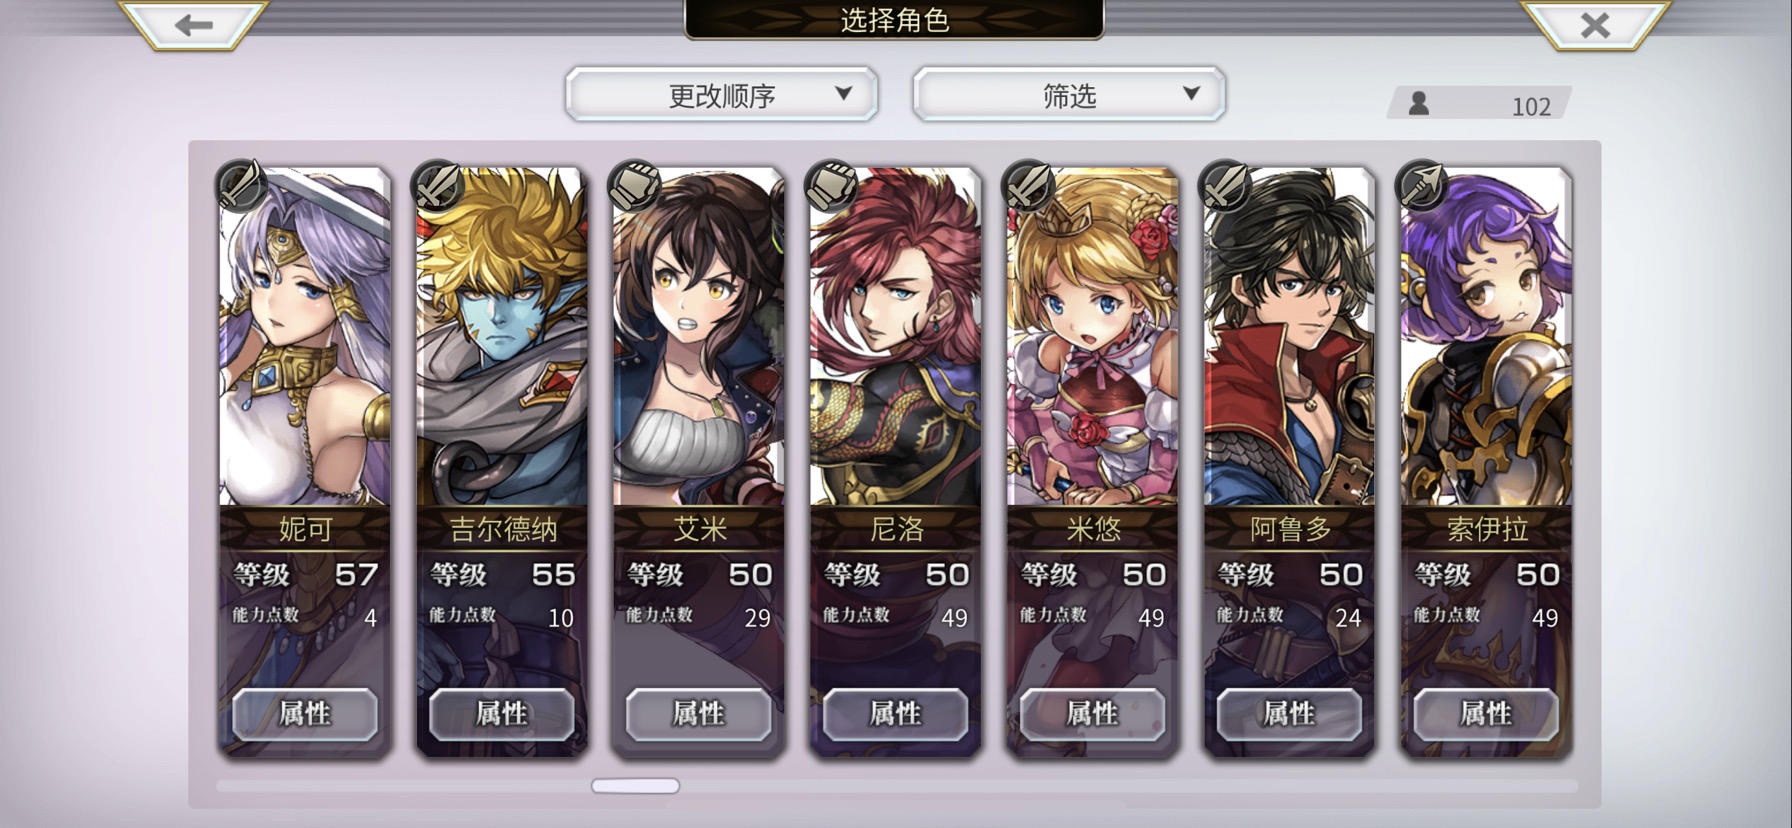The height and width of the screenshot is (828, 1792).
Task: Show 属性 of 米悠
Action: [x=1092, y=714]
